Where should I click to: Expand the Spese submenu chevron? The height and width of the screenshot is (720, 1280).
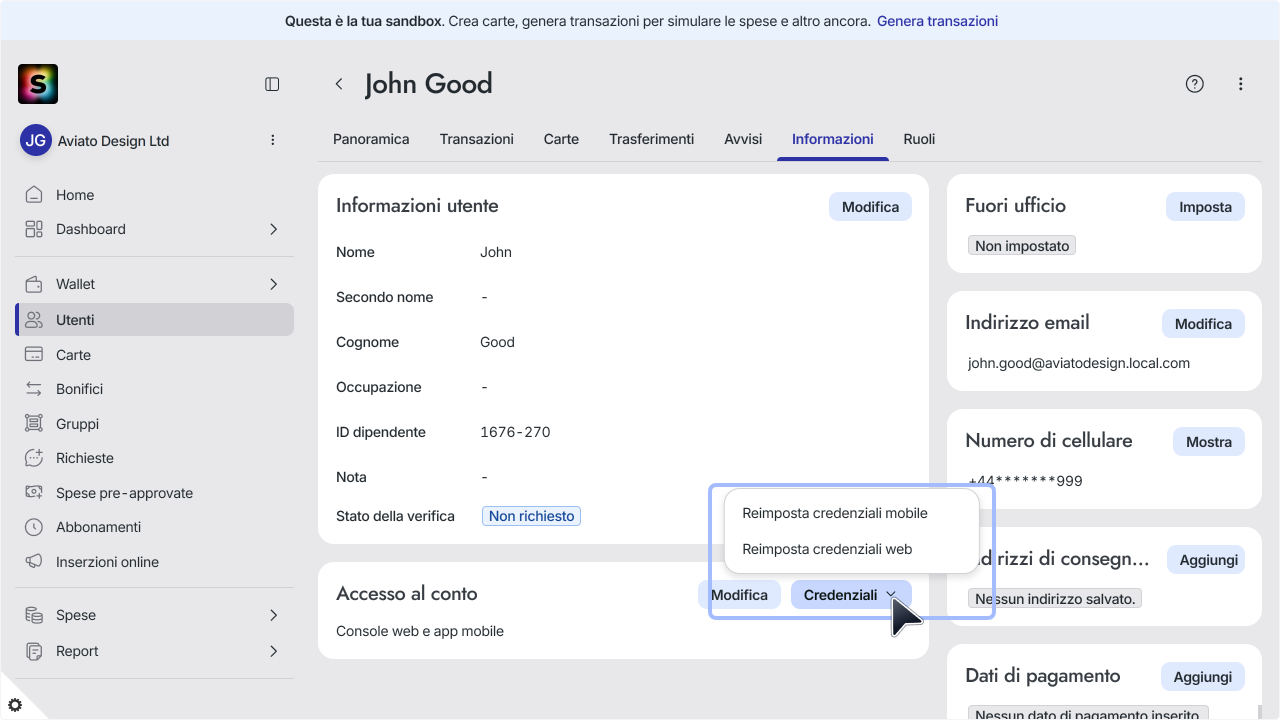tap(274, 615)
